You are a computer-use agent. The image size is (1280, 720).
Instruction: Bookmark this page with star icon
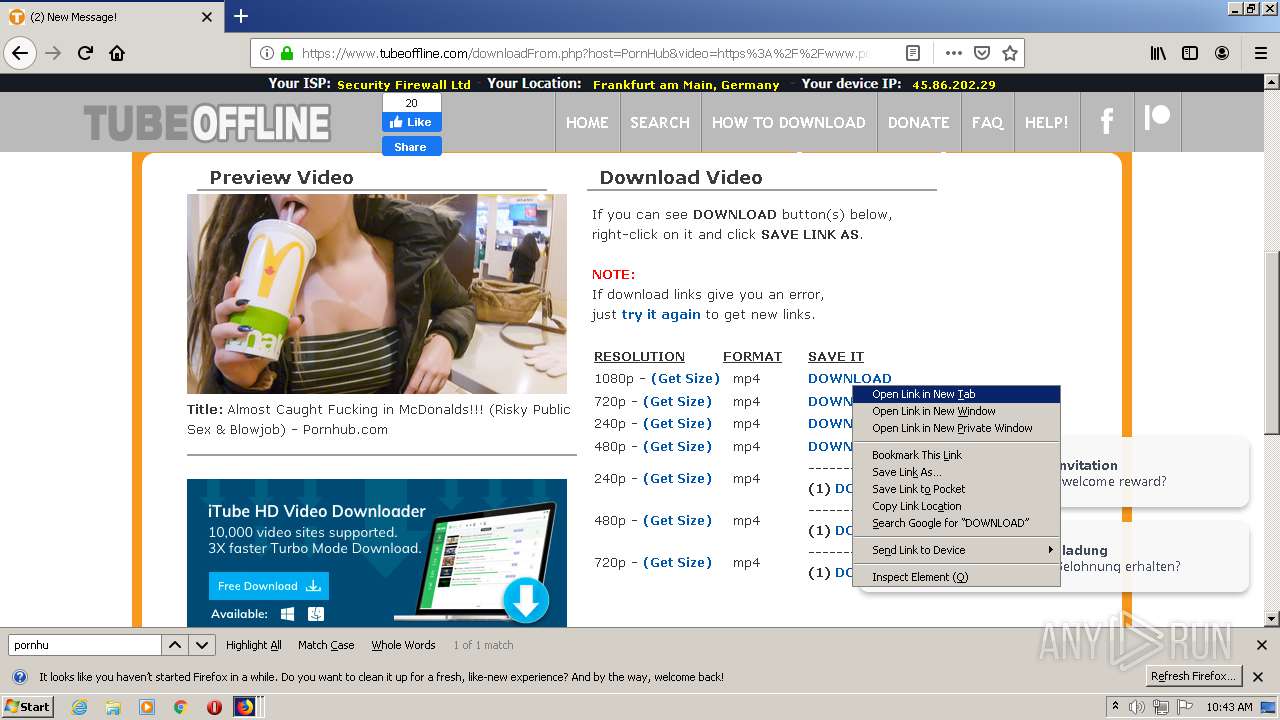coord(1010,53)
